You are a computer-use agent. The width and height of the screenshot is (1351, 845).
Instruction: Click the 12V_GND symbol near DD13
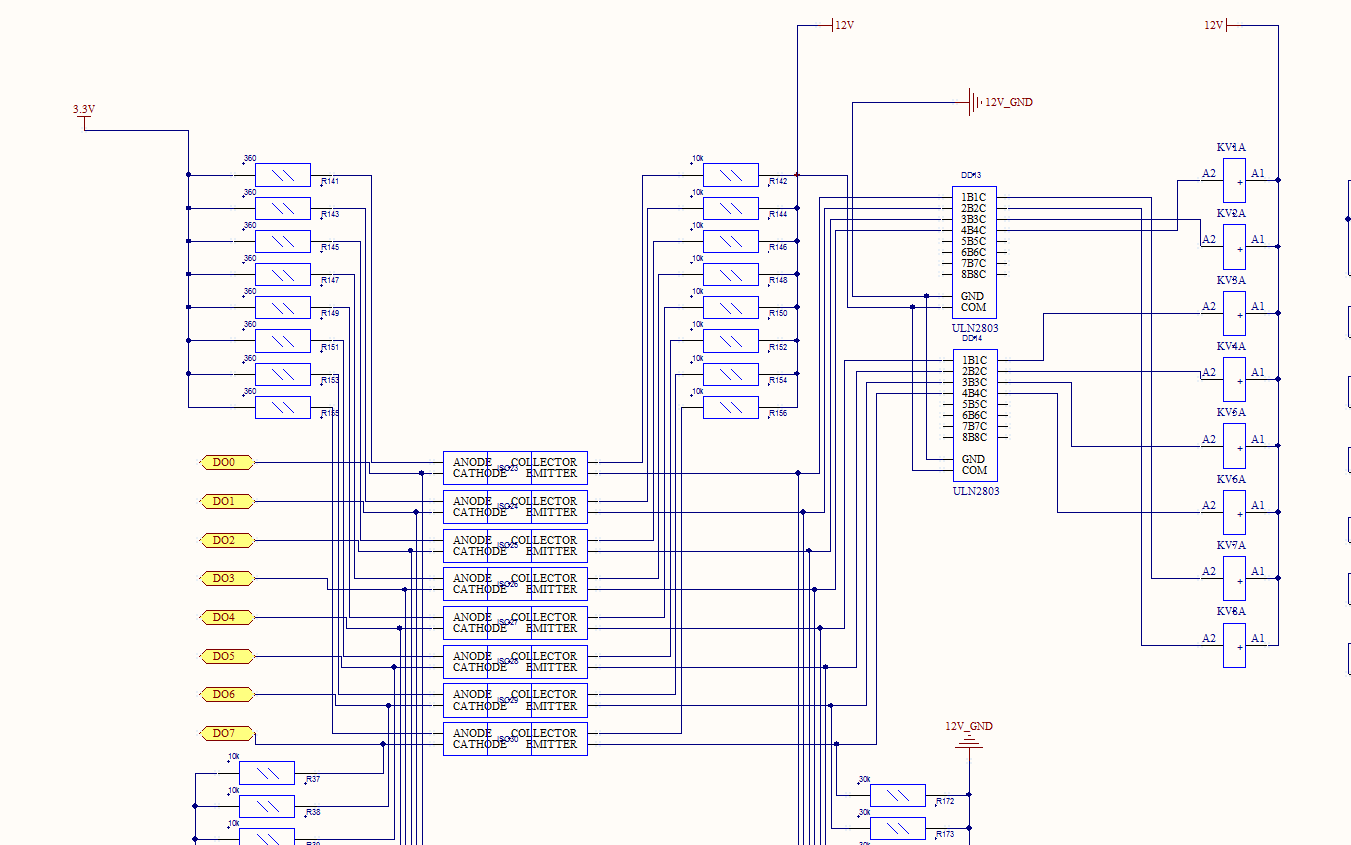click(1000, 102)
